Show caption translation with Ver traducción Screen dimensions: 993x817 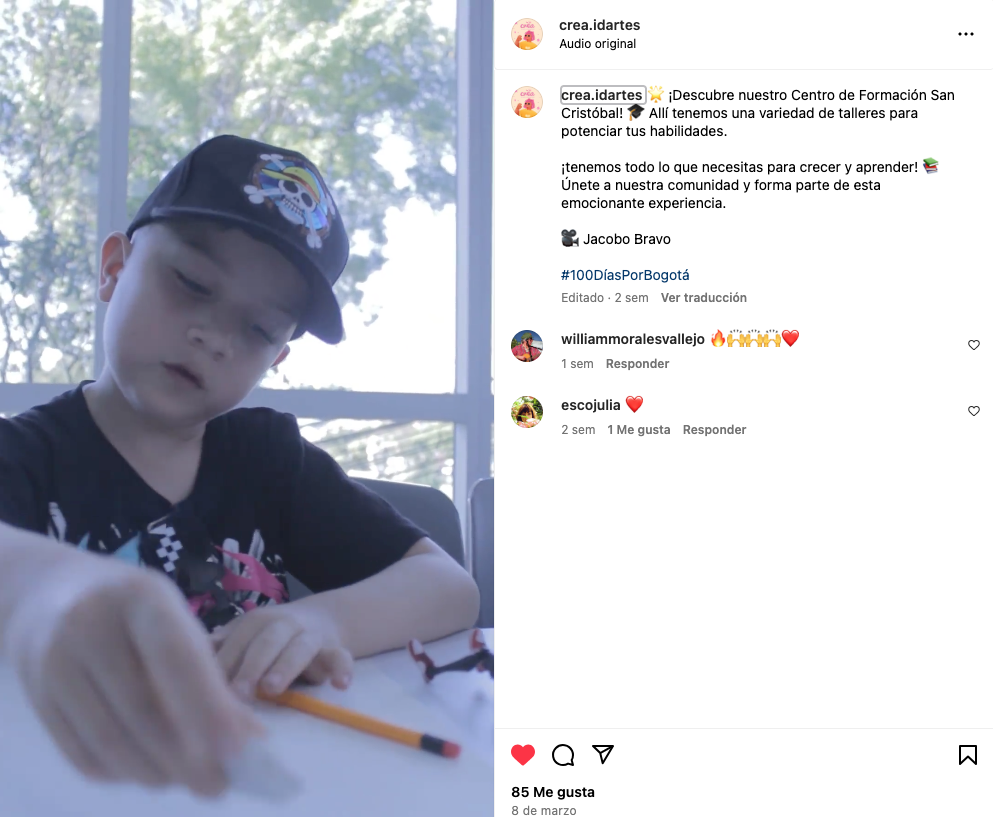click(x=704, y=298)
